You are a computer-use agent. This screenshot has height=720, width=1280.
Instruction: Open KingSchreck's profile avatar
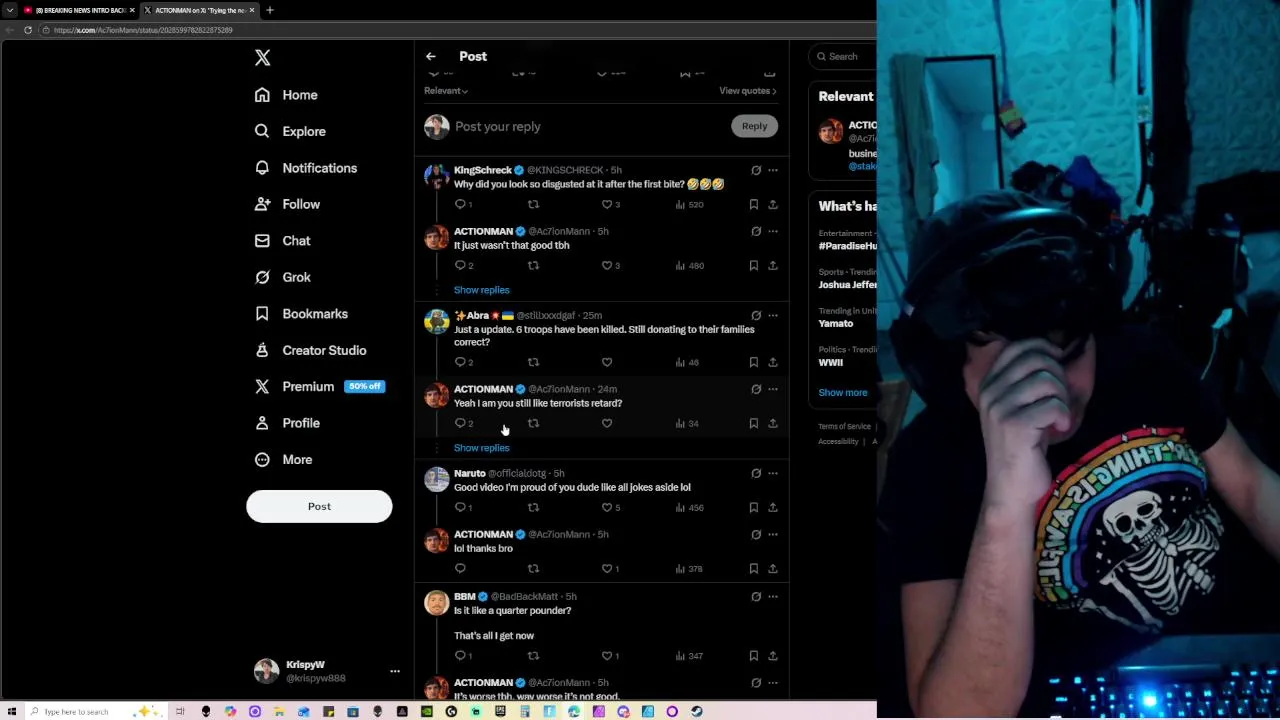[x=436, y=177]
